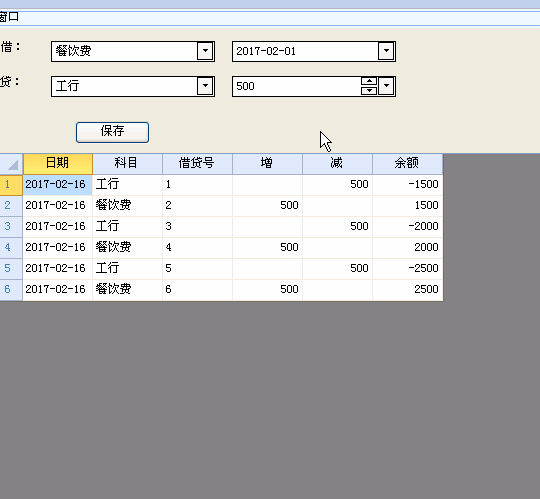Click the 减 column header
This screenshot has width=540, height=499.
[x=338, y=164]
